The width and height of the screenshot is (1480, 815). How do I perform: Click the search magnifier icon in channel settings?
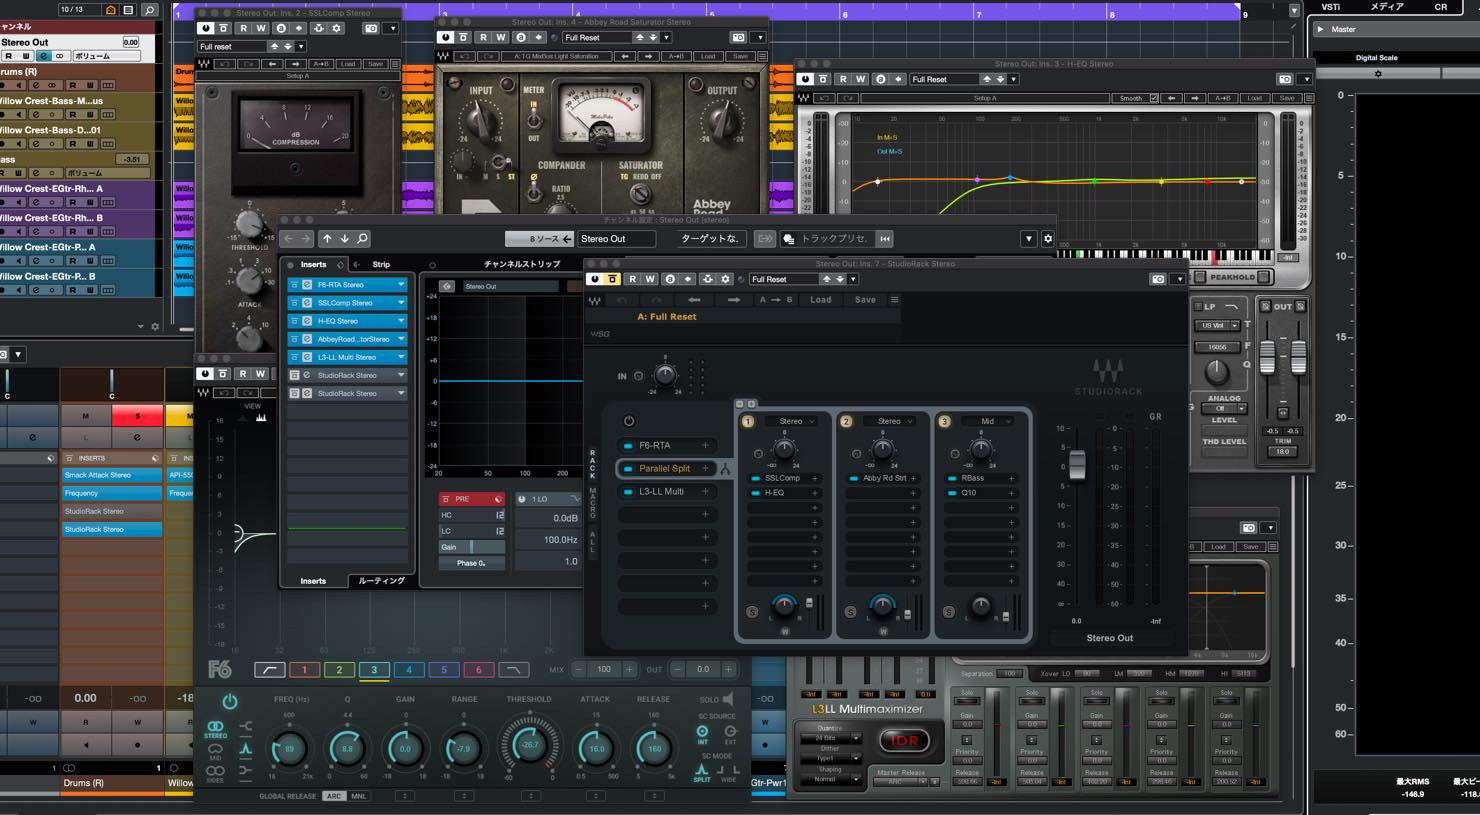[x=362, y=239]
